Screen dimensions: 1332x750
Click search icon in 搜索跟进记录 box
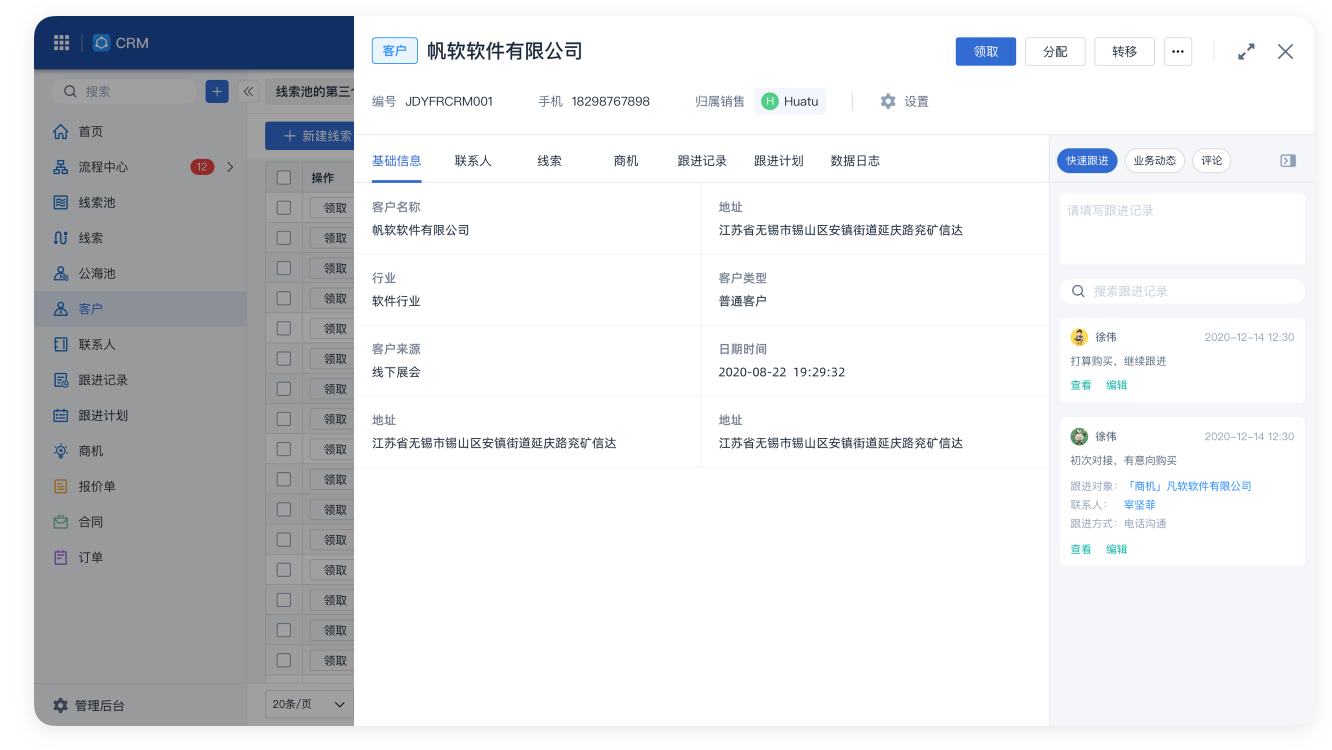[x=1078, y=291]
